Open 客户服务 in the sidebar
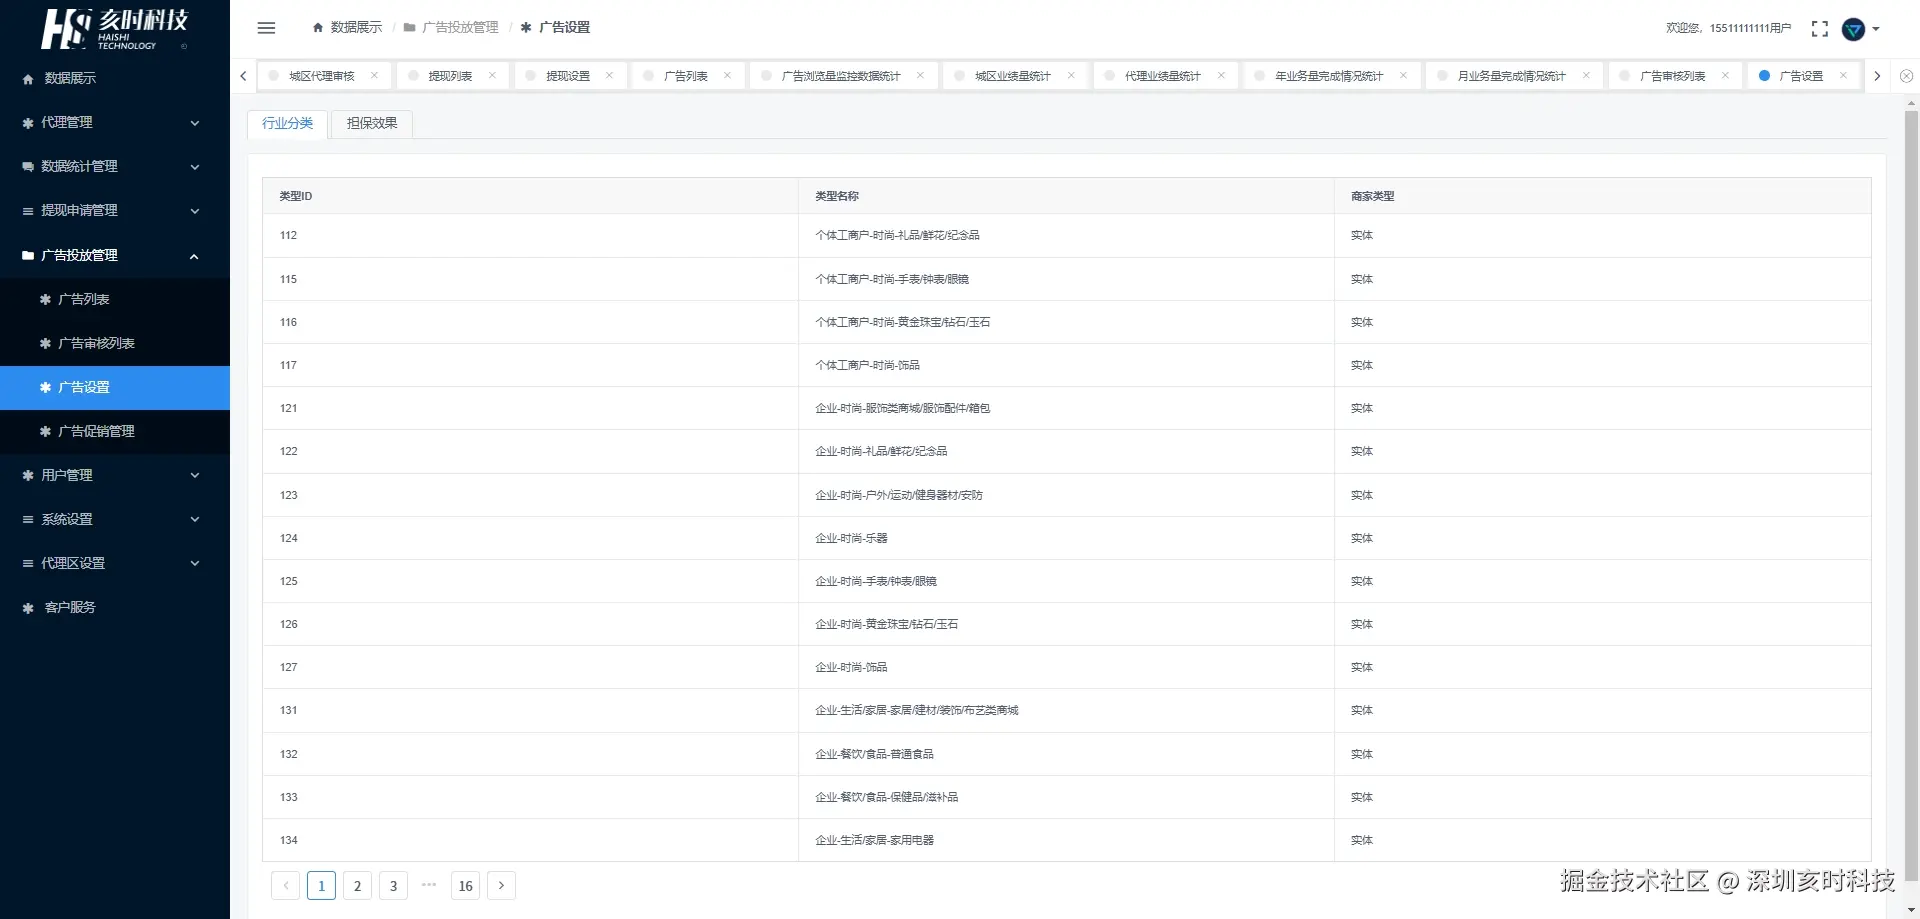Viewport: 1920px width, 919px height. click(115, 607)
